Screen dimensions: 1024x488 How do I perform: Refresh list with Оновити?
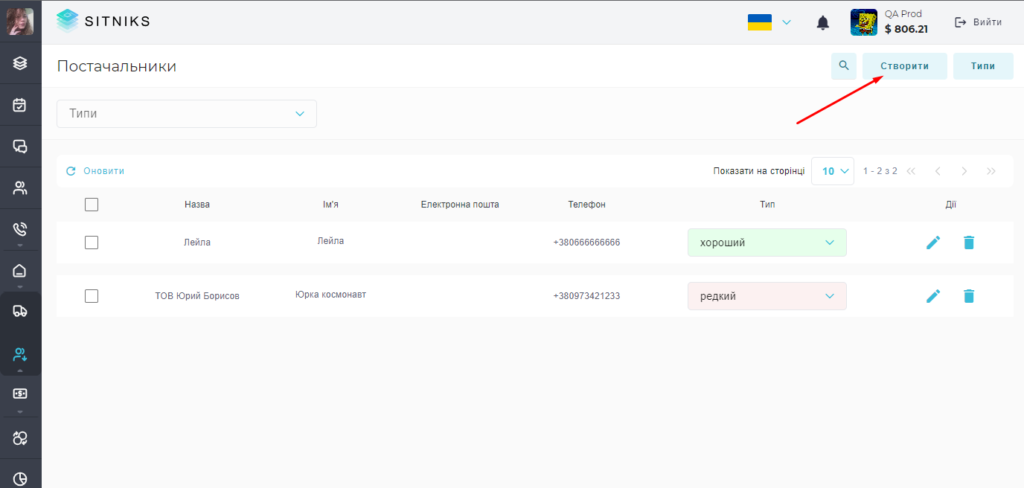tap(95, 171)
